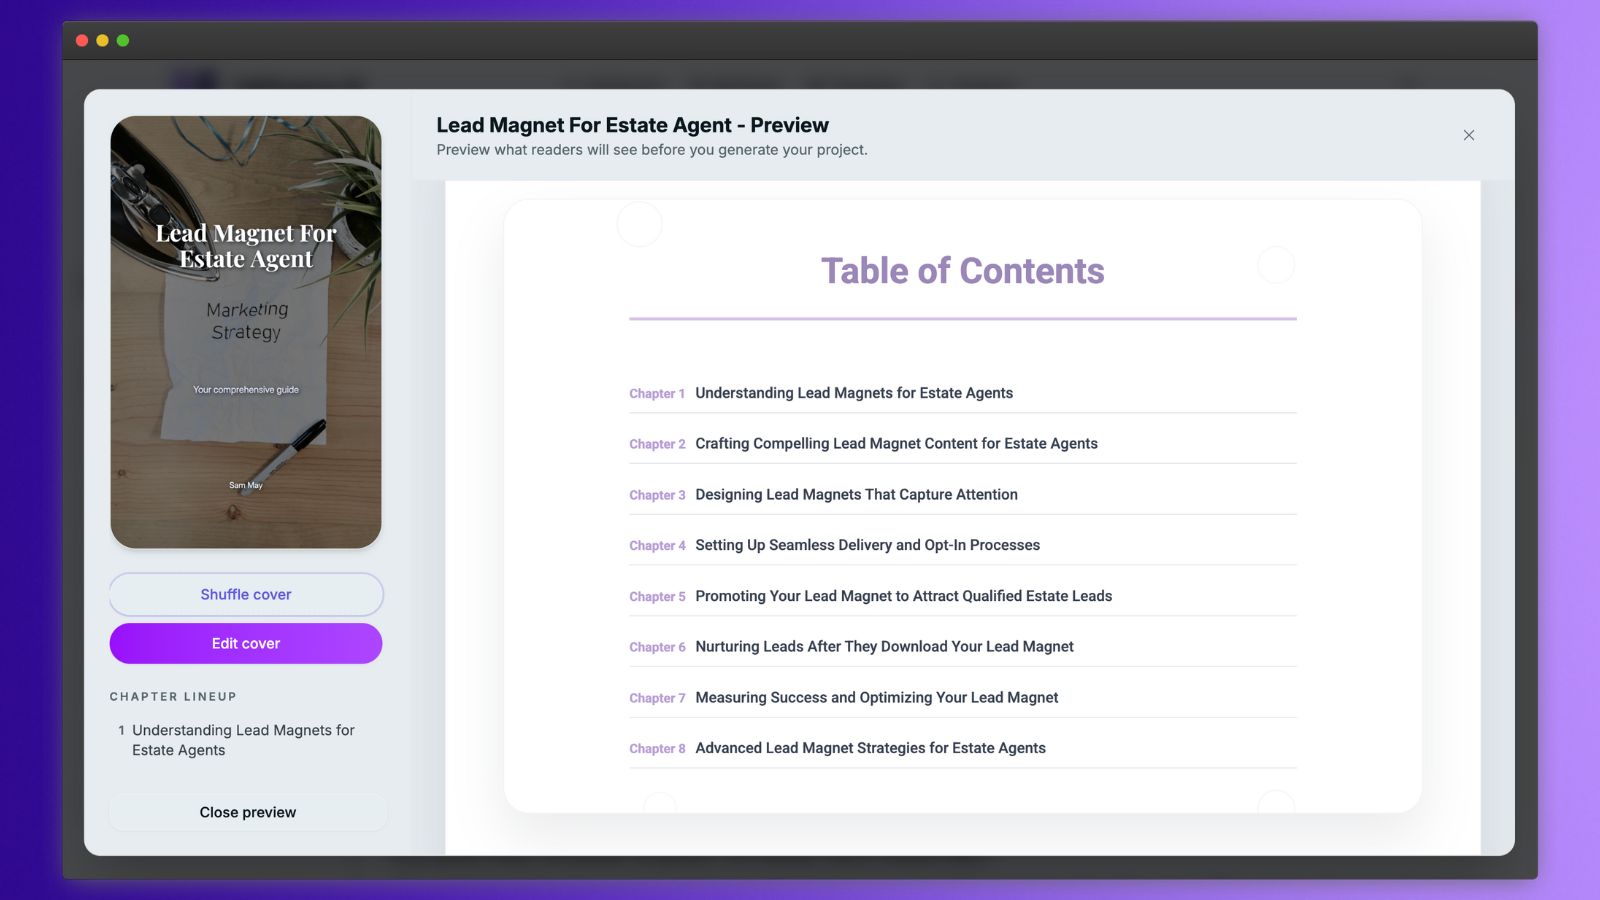
Task: Select chapter 1 in the Chapter Lineup list
Action: click(243, 740)
